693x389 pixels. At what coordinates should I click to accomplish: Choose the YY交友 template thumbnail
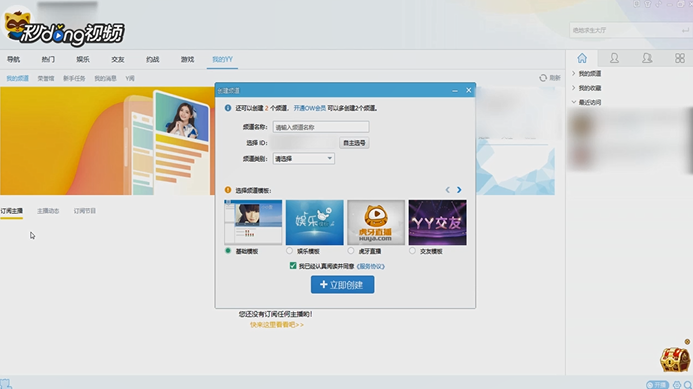pos(438,222)
